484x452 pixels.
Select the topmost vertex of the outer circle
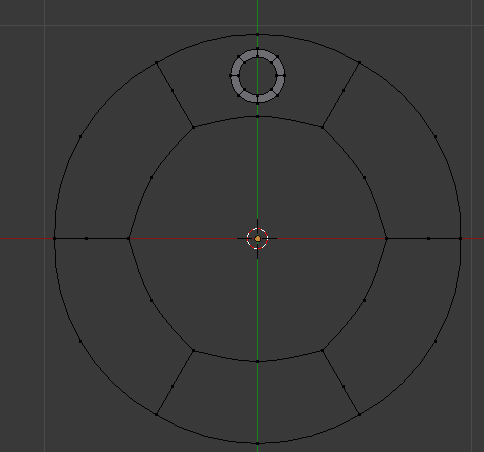(x=258, y=34)
